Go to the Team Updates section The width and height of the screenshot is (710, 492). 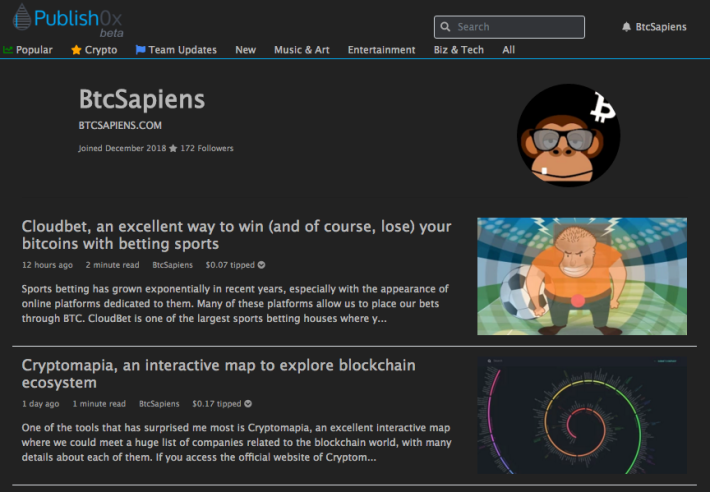(x=182, y=50)
